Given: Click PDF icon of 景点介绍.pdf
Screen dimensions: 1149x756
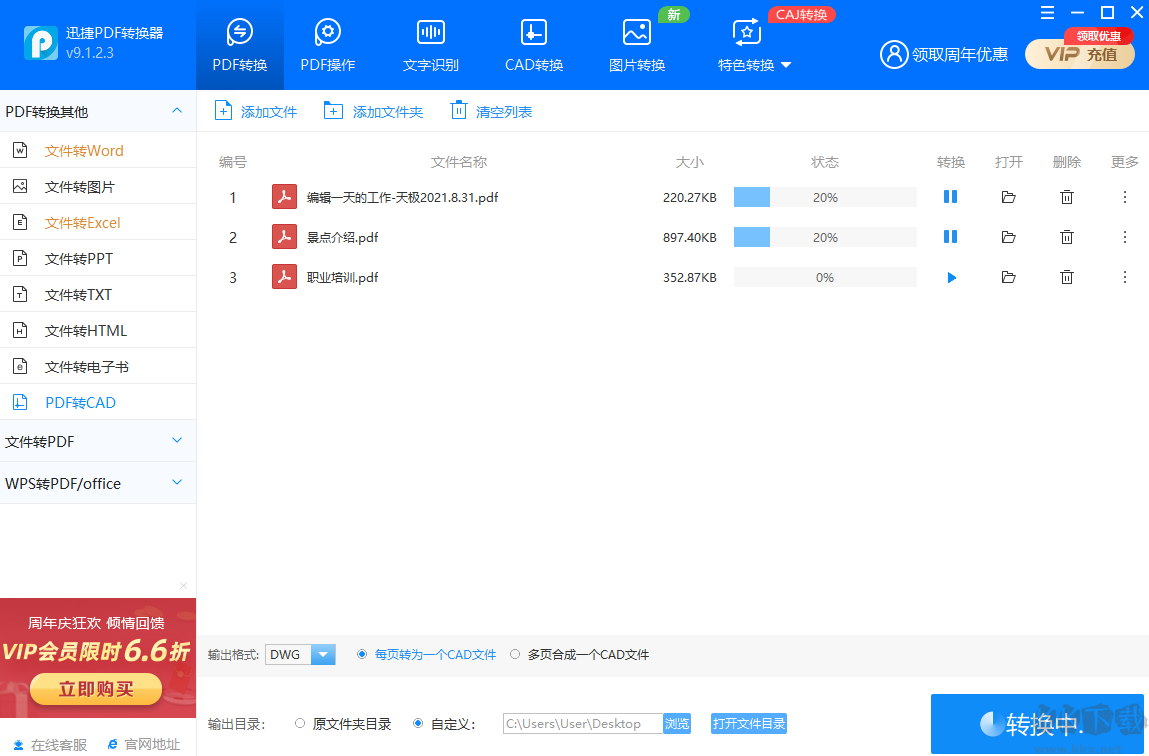Looking at the screenshot, I should (284, 237).
